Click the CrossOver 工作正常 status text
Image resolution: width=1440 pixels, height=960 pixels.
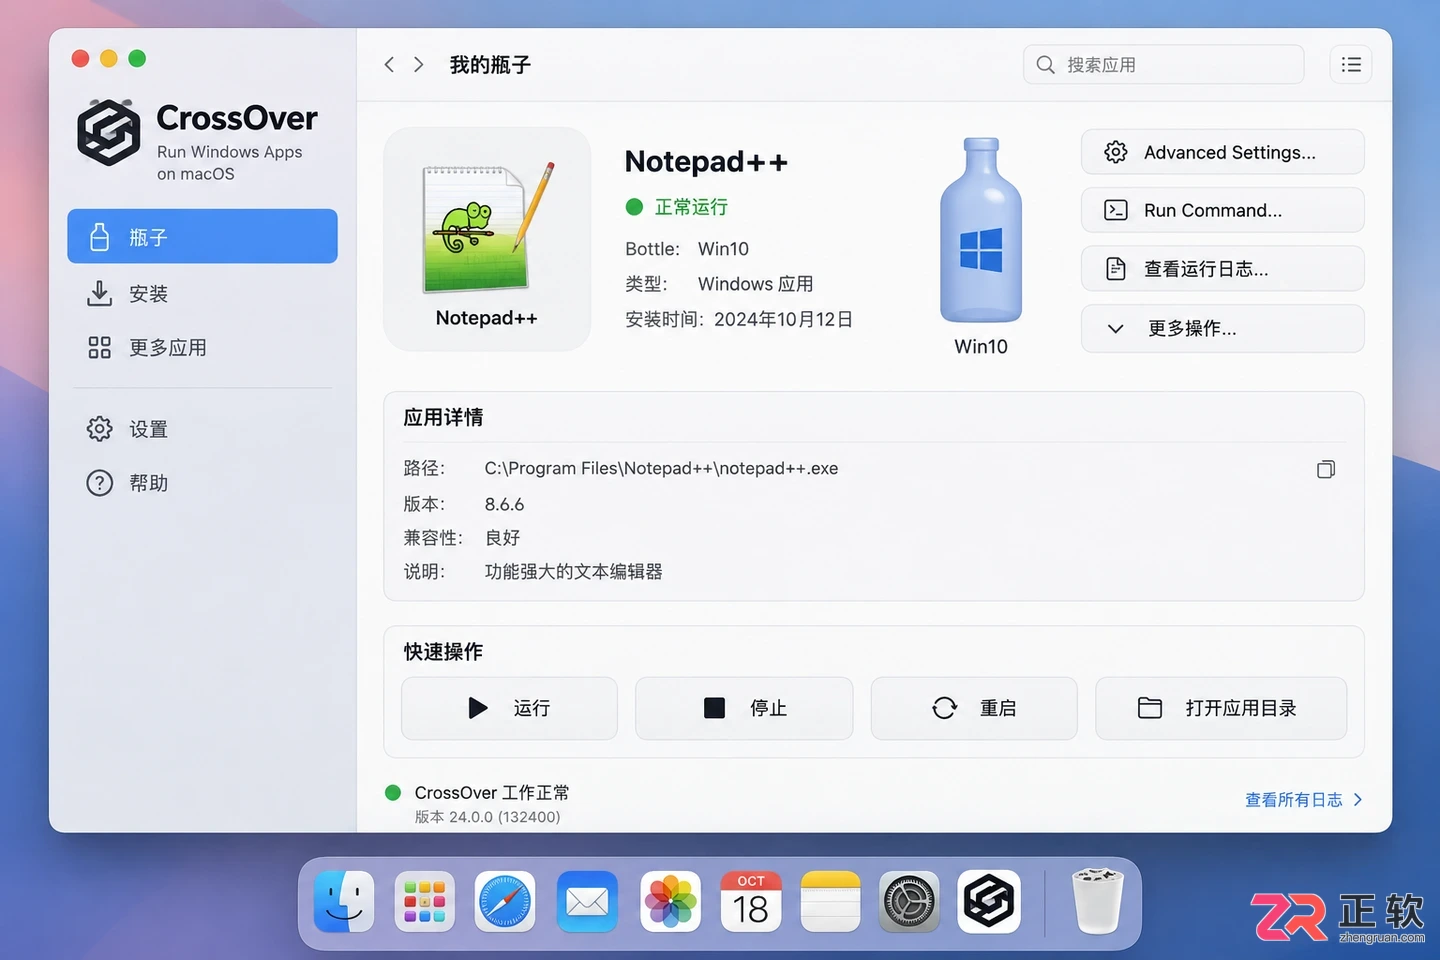pos(491,792)
